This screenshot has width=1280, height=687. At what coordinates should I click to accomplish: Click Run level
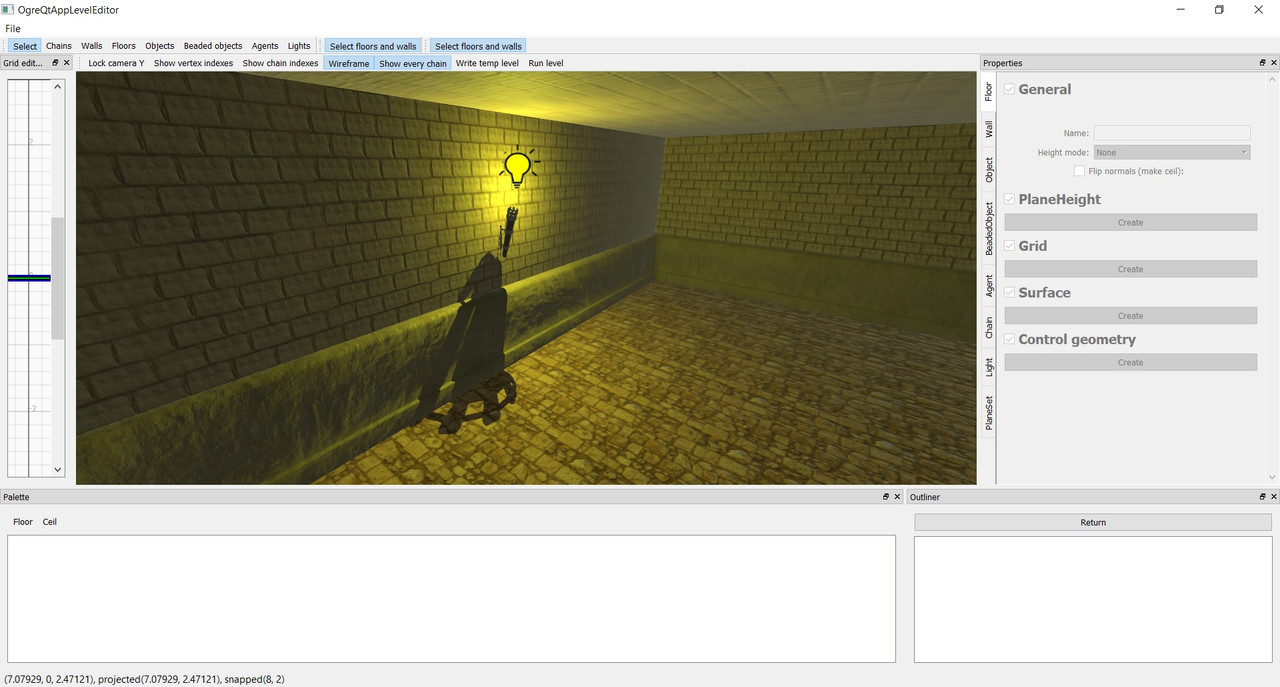546,63
